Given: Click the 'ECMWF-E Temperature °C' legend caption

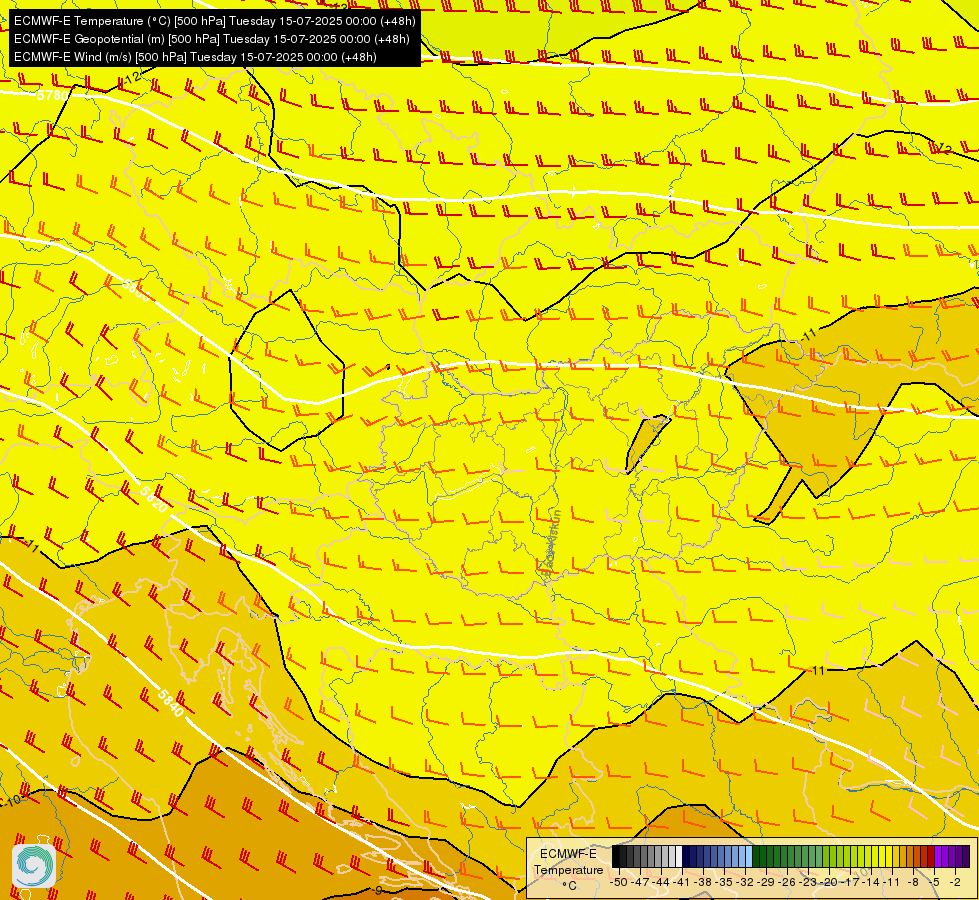Looking at the screenshot, I should 568,869.
